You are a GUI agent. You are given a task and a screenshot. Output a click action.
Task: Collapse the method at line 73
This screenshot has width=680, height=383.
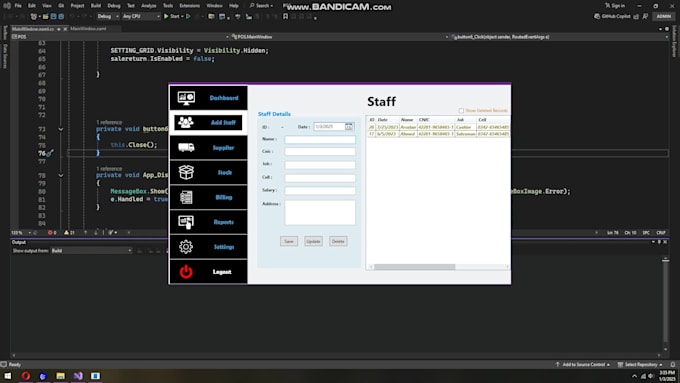(61, 129)
